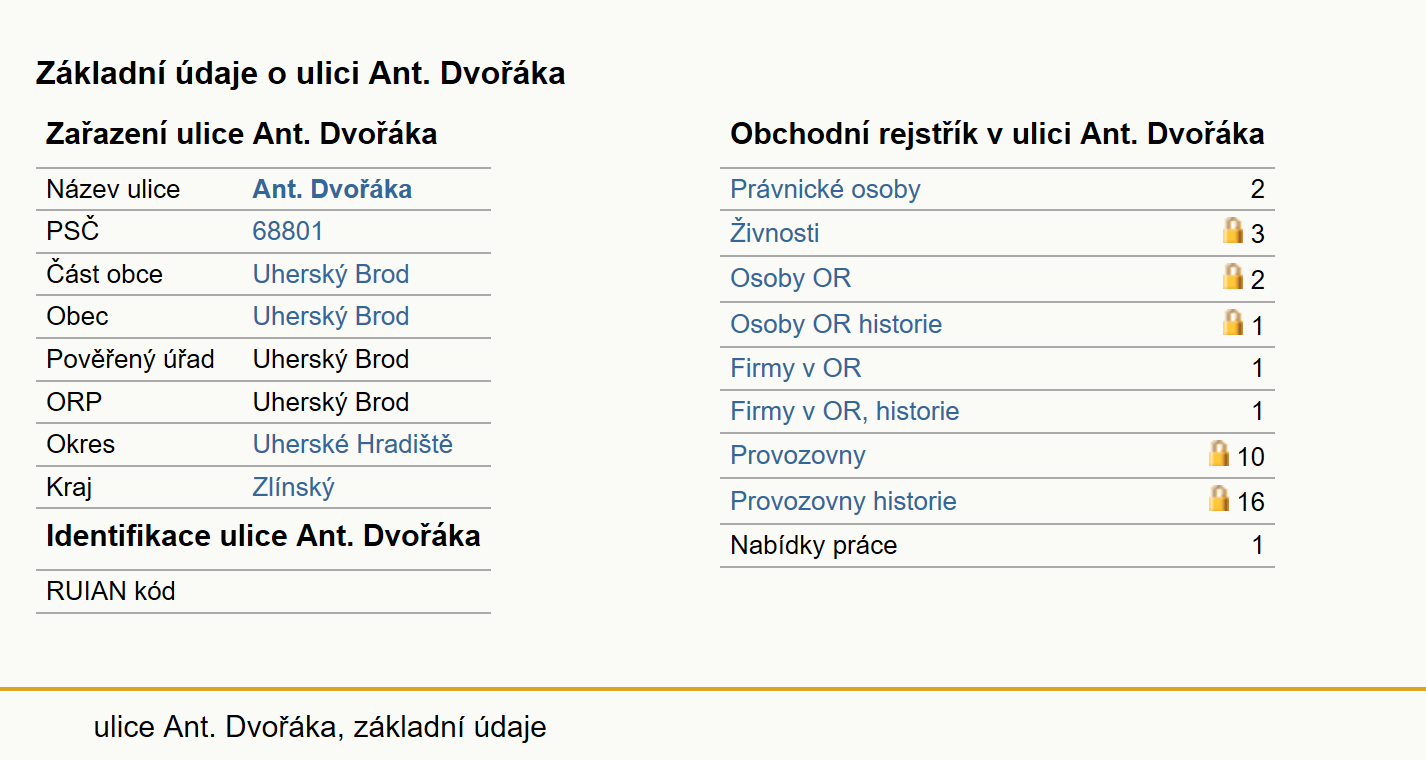Image resolution: width=1426 pixels, height=760 pixels.
Task: Open the Zlínský region link
Action: (x=293, y=487)
